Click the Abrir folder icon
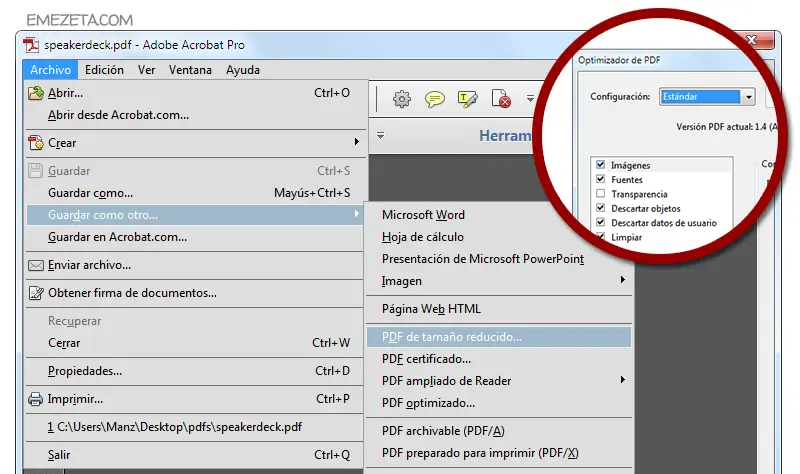 (x=36, y=93)
